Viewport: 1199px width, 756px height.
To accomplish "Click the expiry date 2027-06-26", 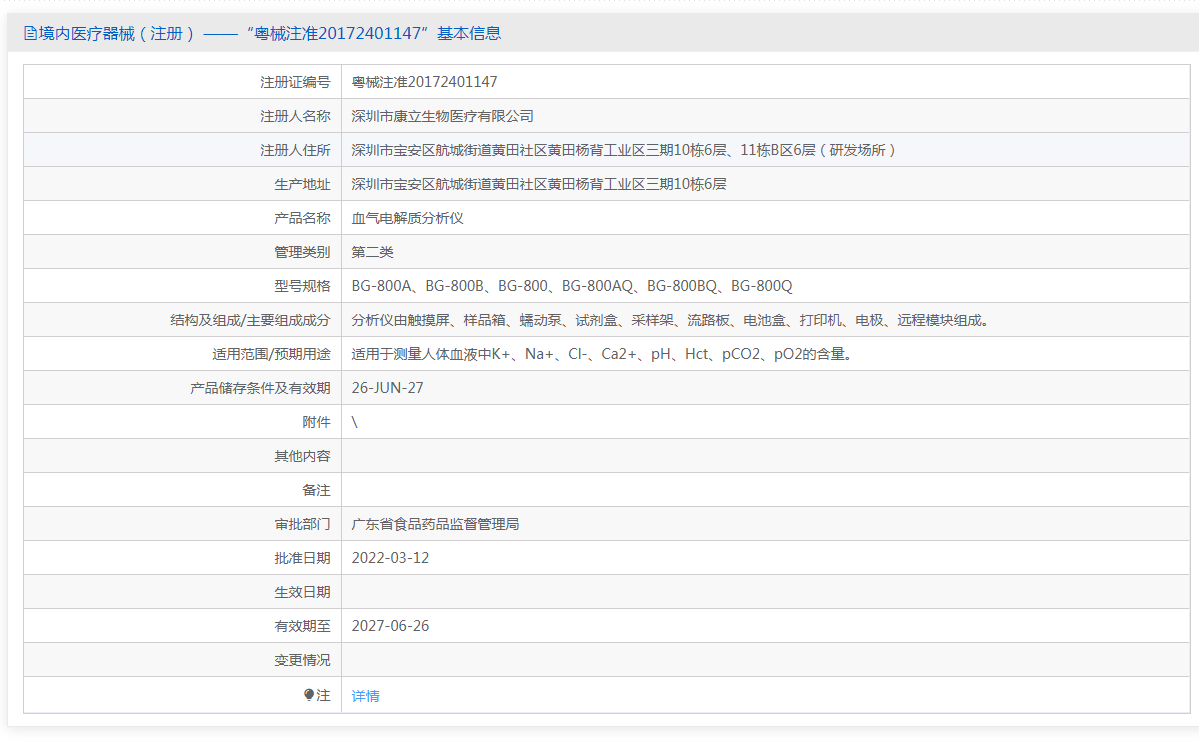I will tap(390, 626).
